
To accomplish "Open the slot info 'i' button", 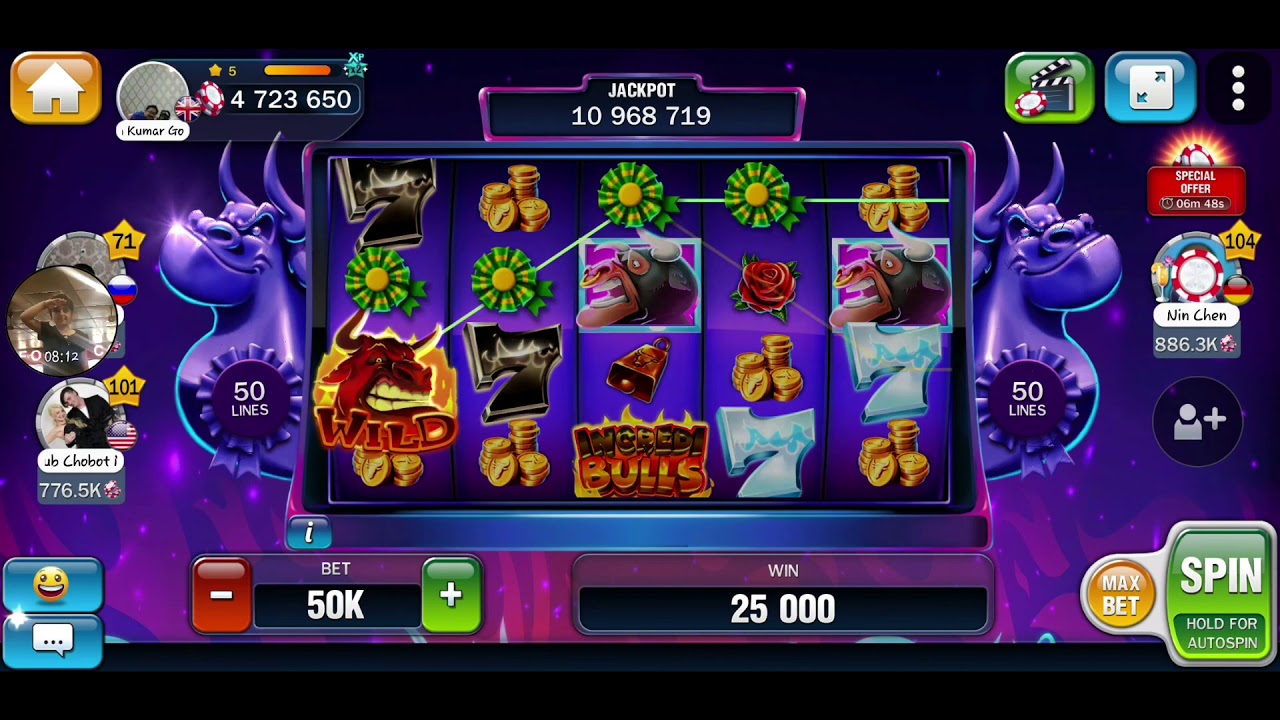I will (x=309, y=533).
